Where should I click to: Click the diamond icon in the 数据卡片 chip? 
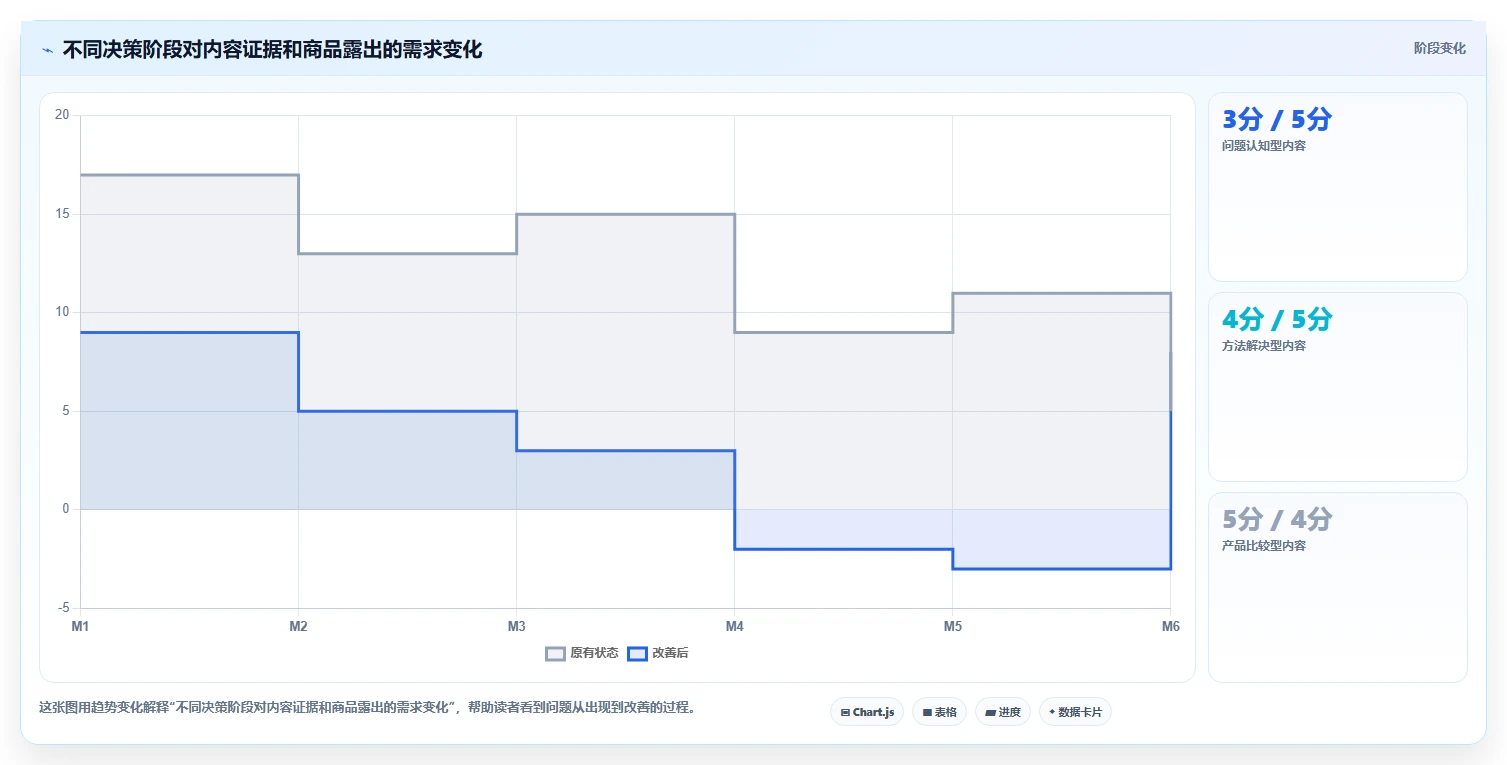[1052, 712]
